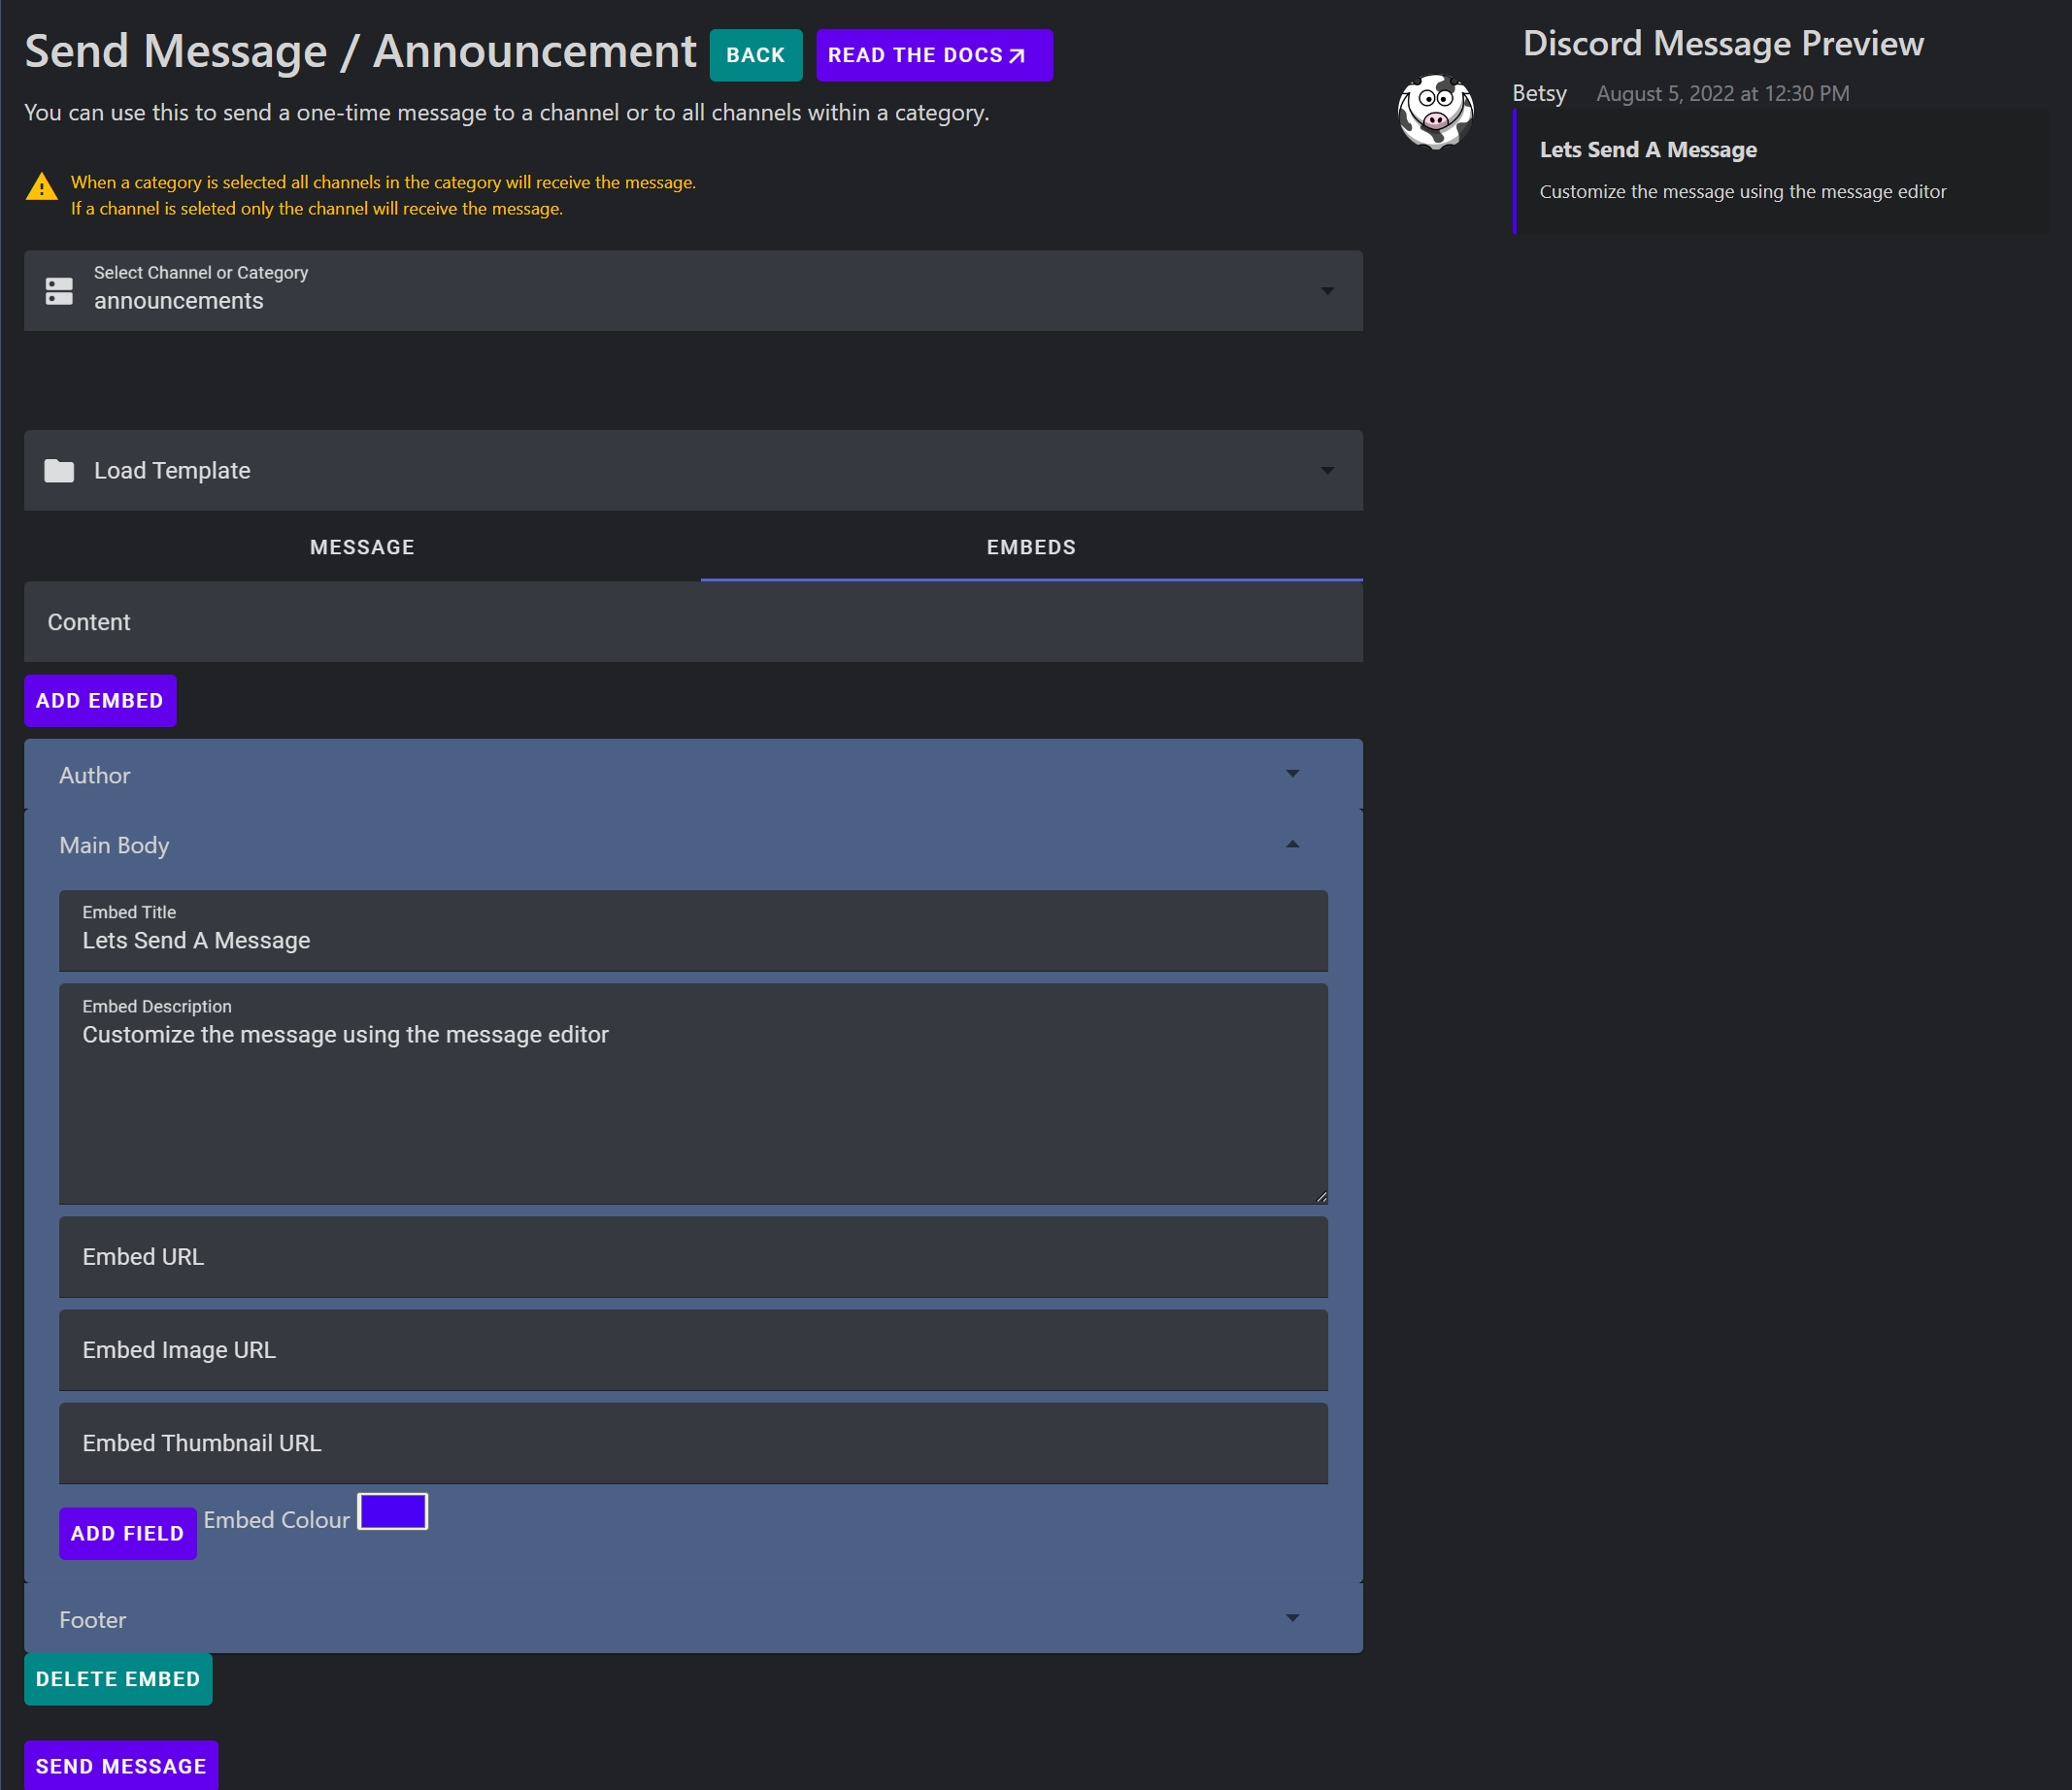Image resolution: width=2072 pixels, height=1790 pixels.
Task: Click the BACK button
Action: click(x=755, y=55)
